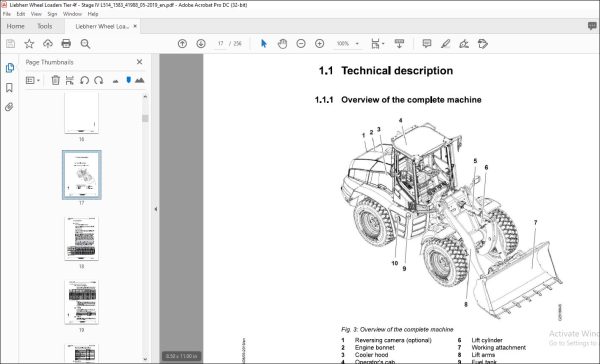Open the Sign menu

click(x=52, y=14)
